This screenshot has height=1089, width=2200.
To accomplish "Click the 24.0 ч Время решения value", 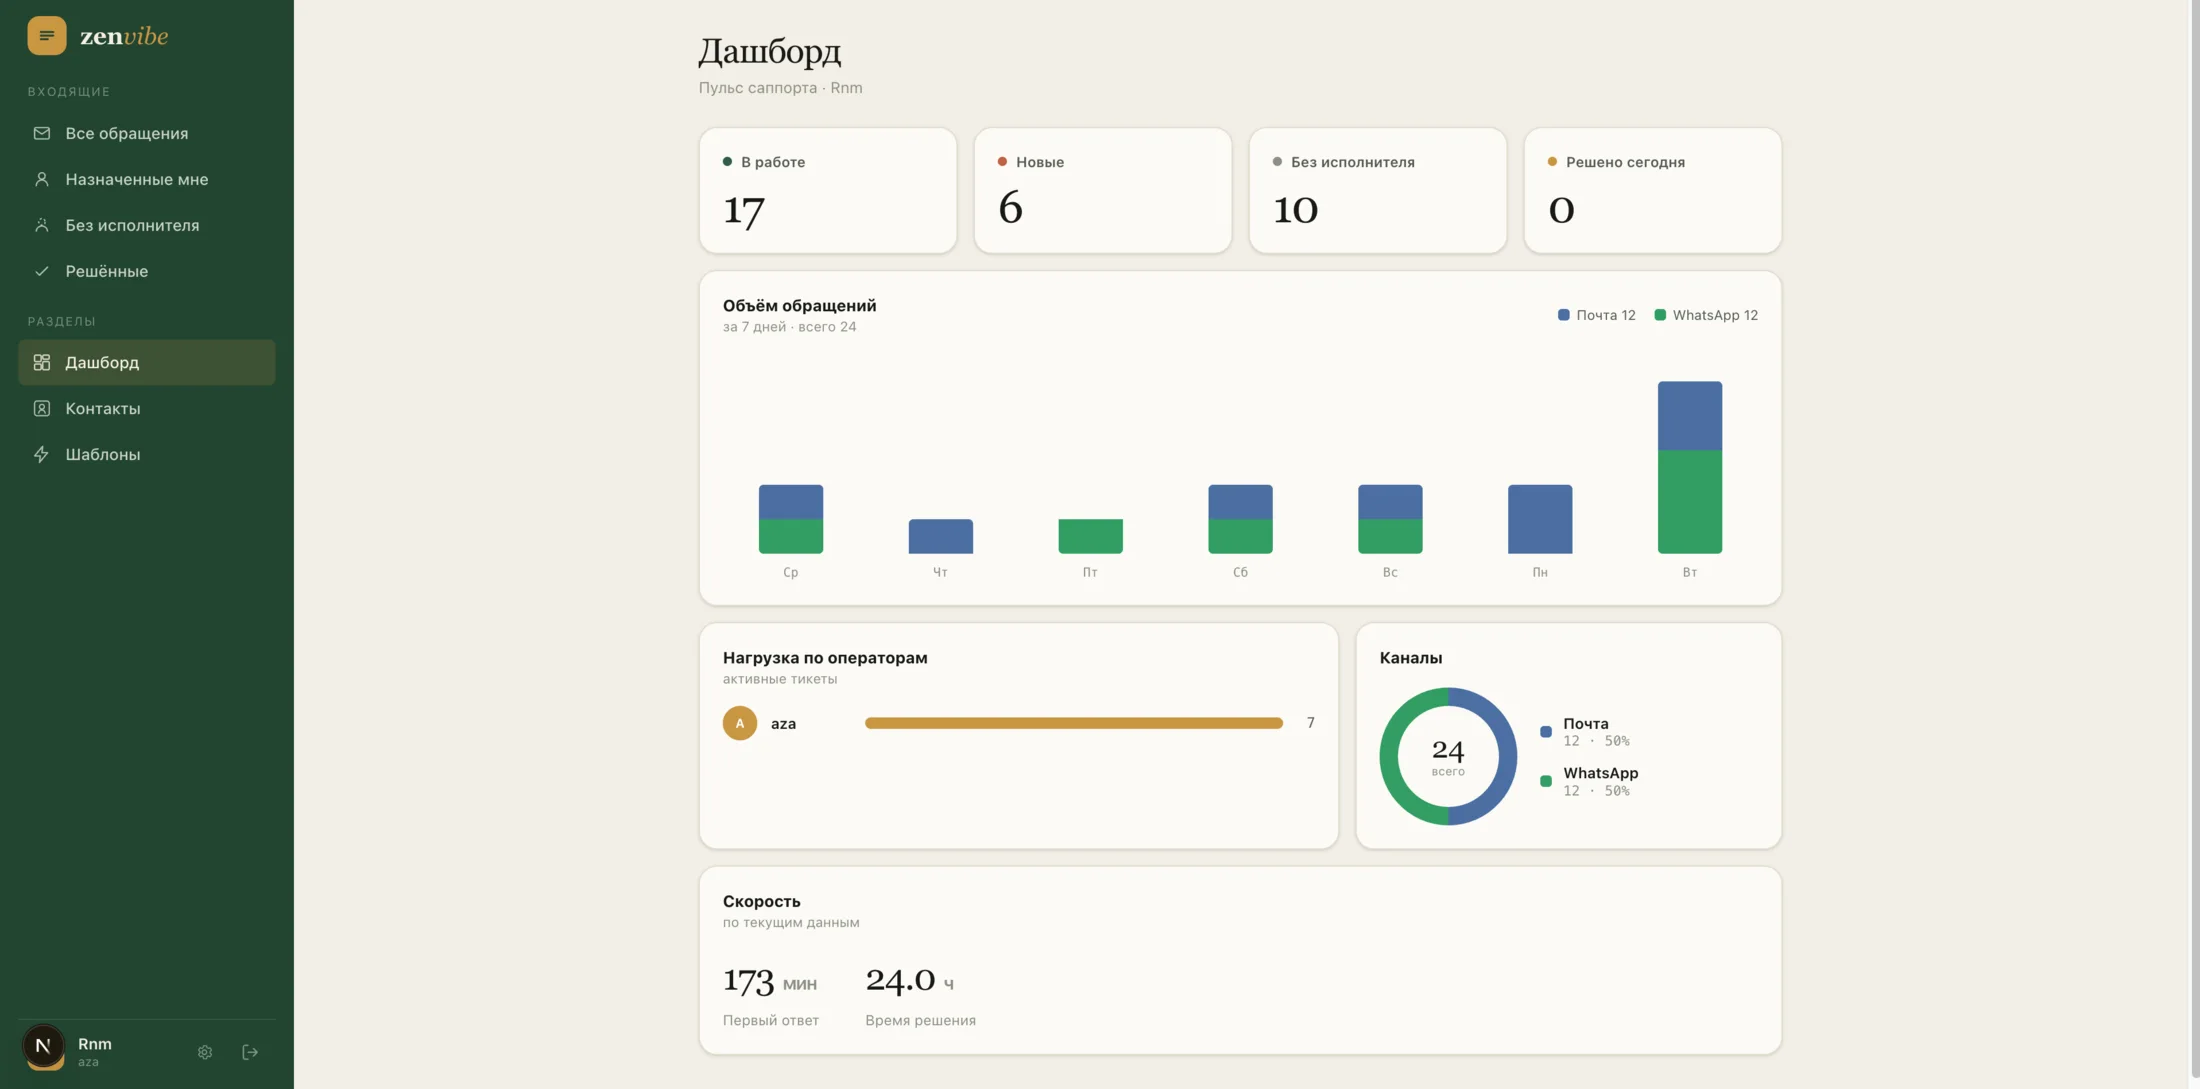I will [909, 980].
